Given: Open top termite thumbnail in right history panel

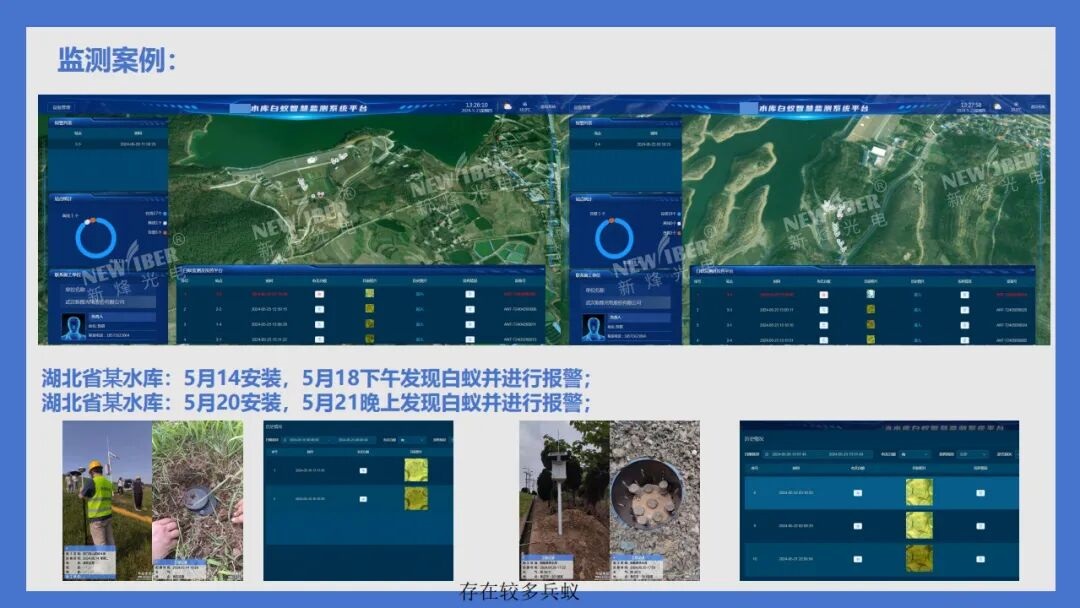Looking at the screenshot, I should pyautogui.click(x=919, y=492).
